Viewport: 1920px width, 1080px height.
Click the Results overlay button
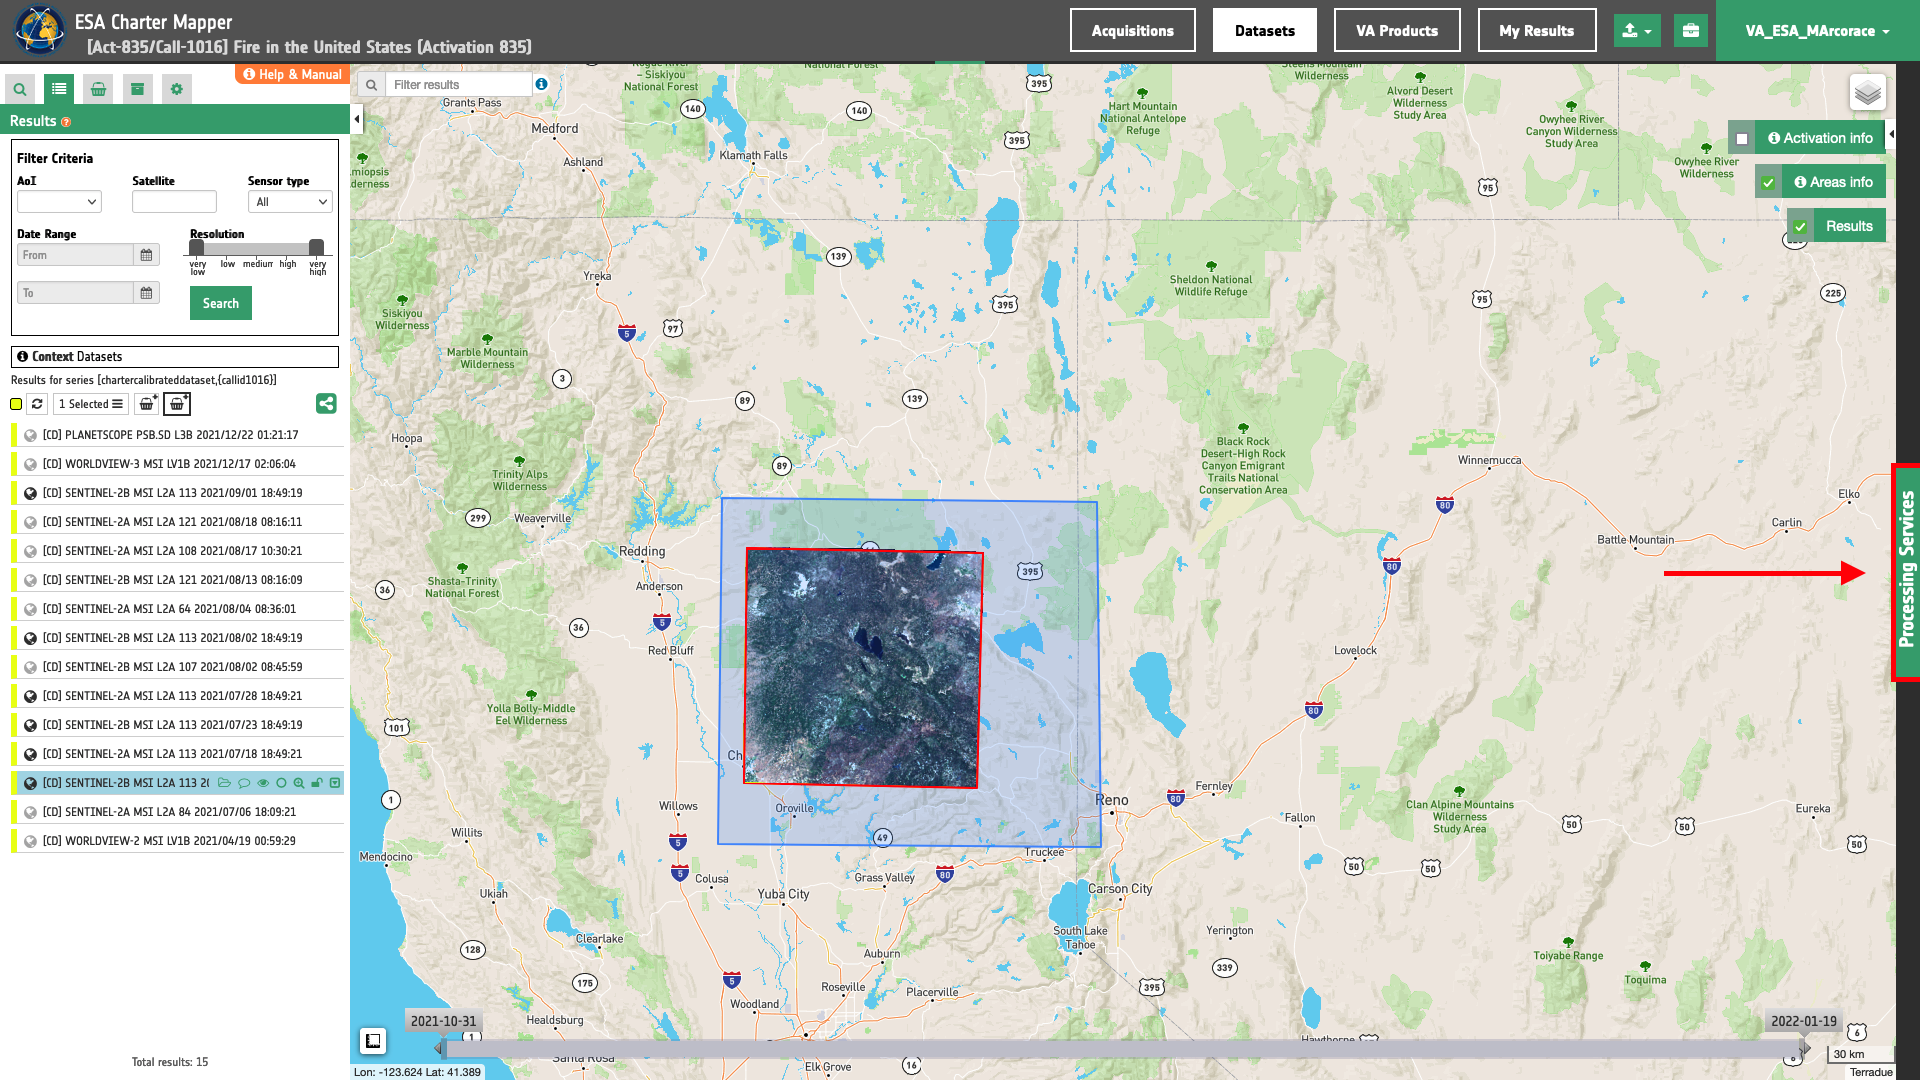(1849, 226)
